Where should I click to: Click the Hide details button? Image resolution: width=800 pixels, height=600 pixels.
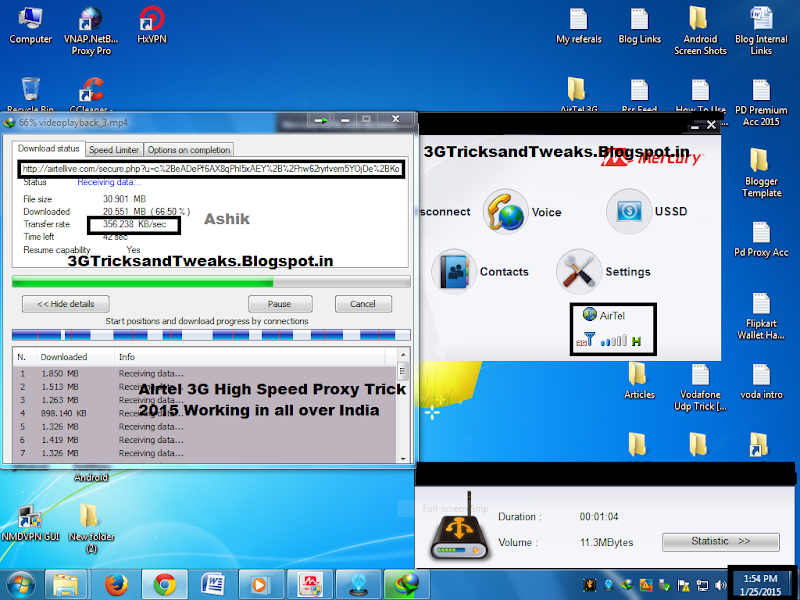tap(65, 304)
